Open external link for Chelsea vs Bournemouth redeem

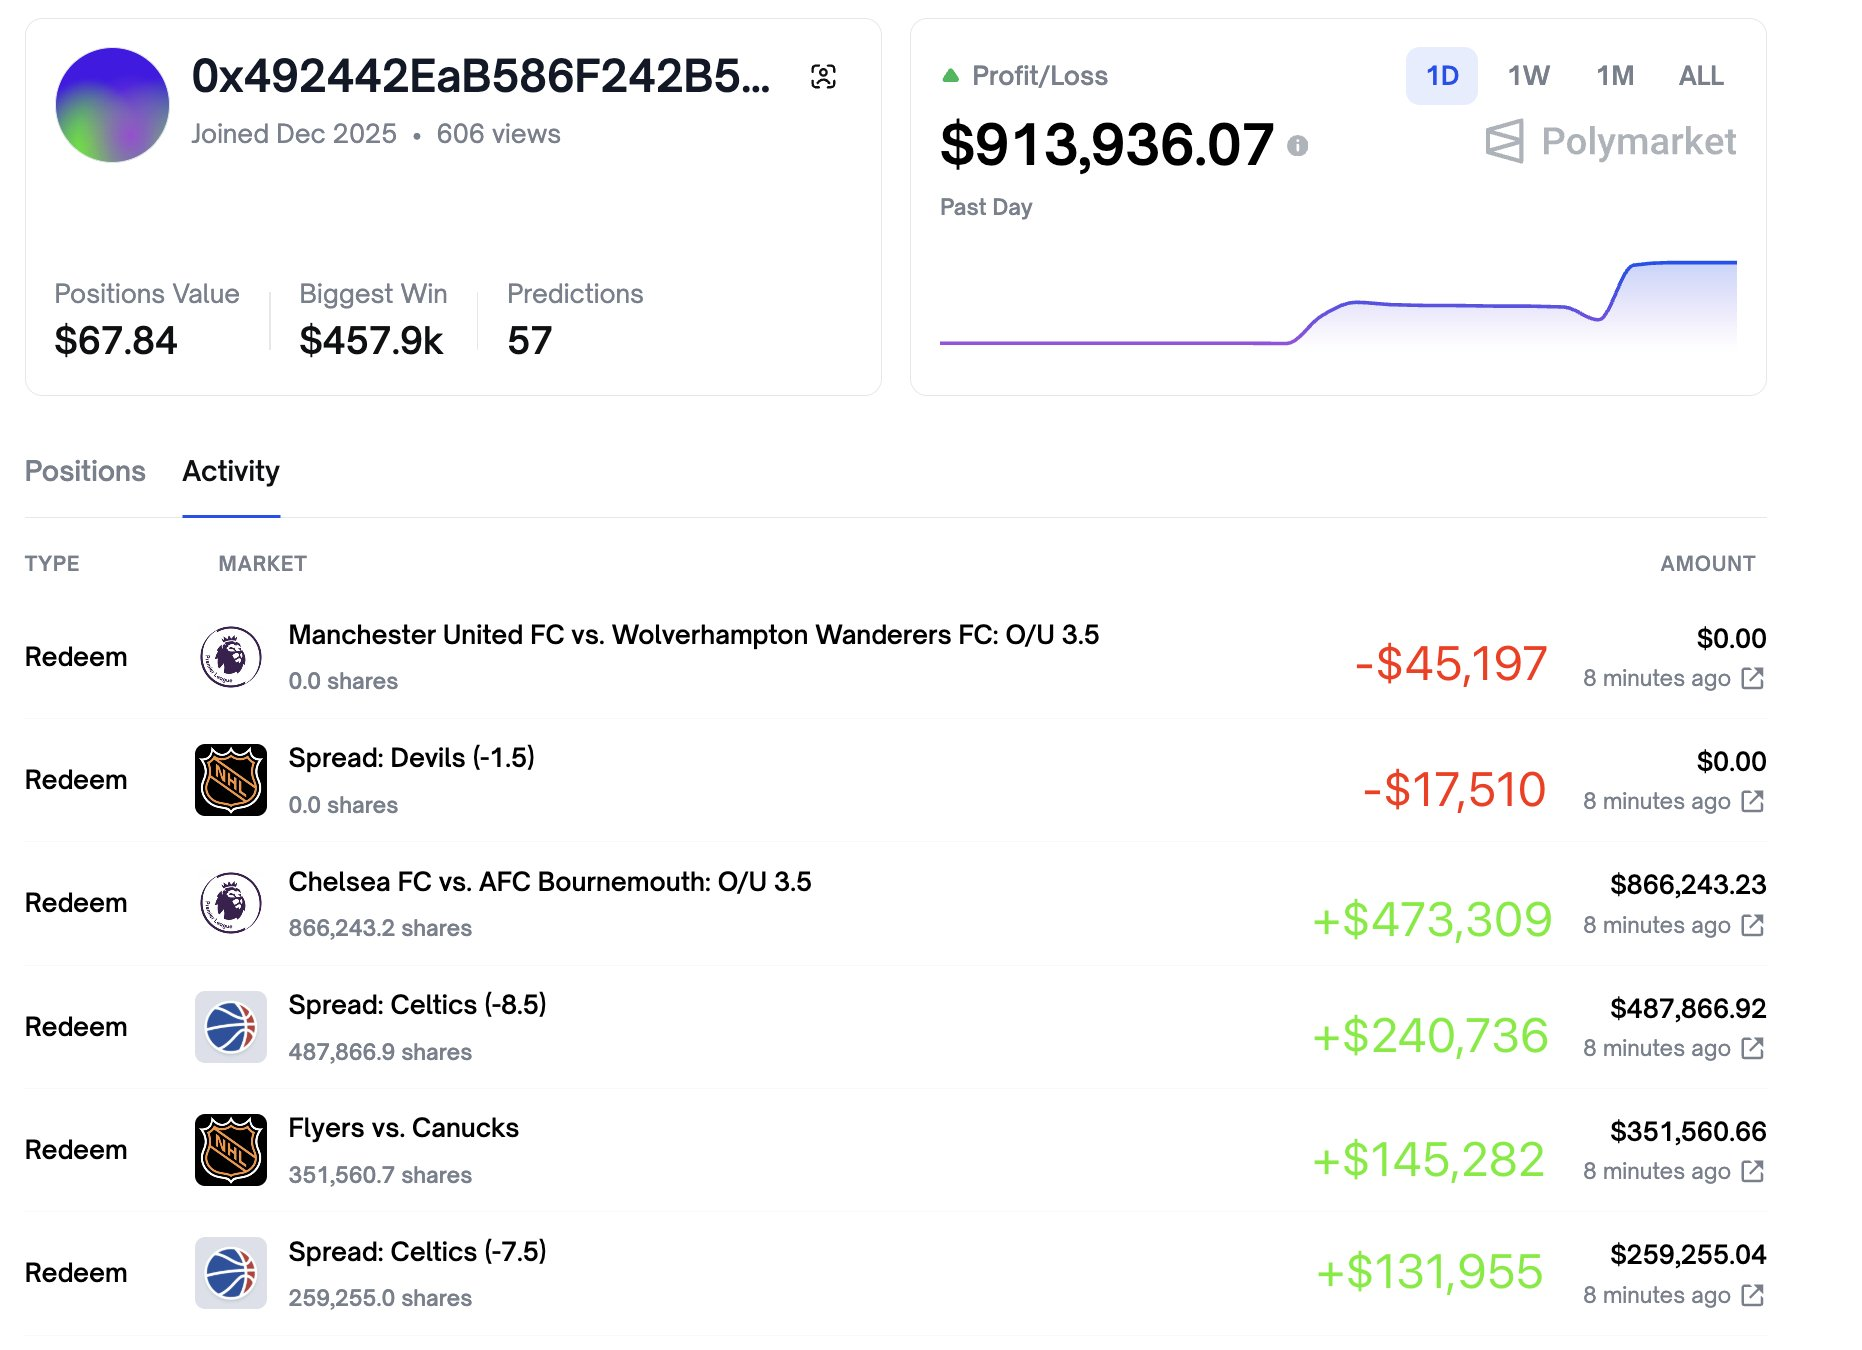click(x=1752, y=925)
